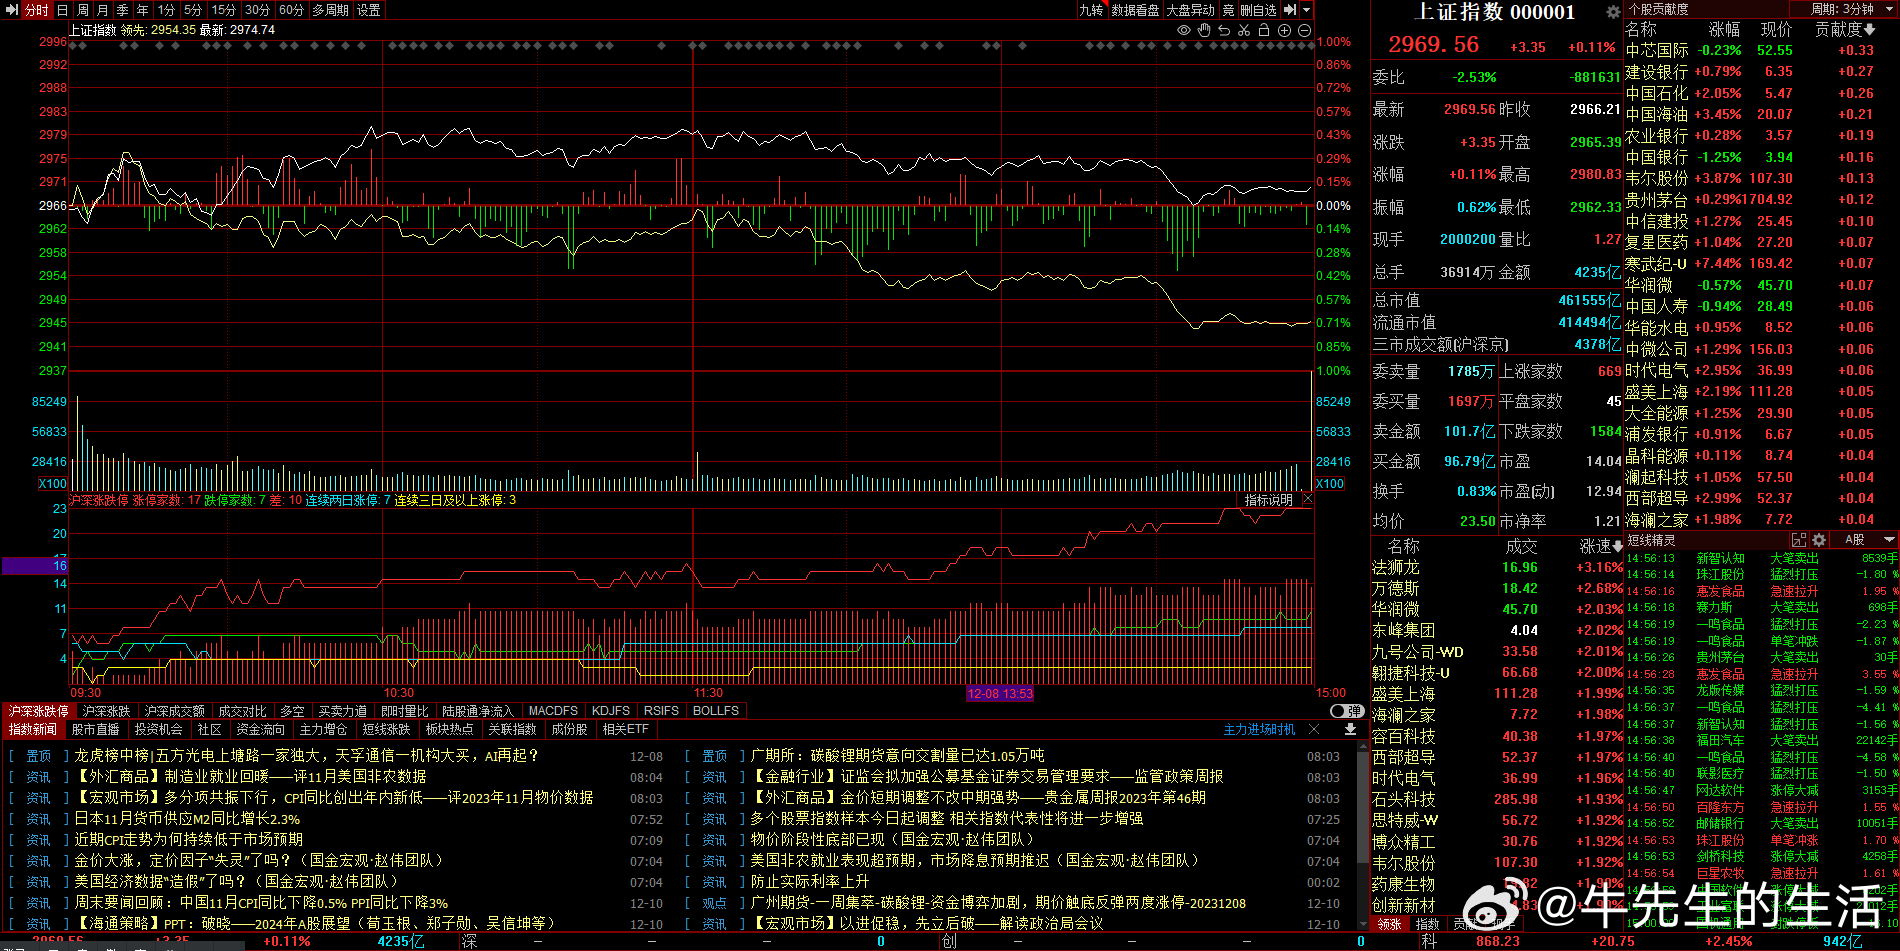
Task: Zoom out with the minus circle icon
Action: 1304,30
